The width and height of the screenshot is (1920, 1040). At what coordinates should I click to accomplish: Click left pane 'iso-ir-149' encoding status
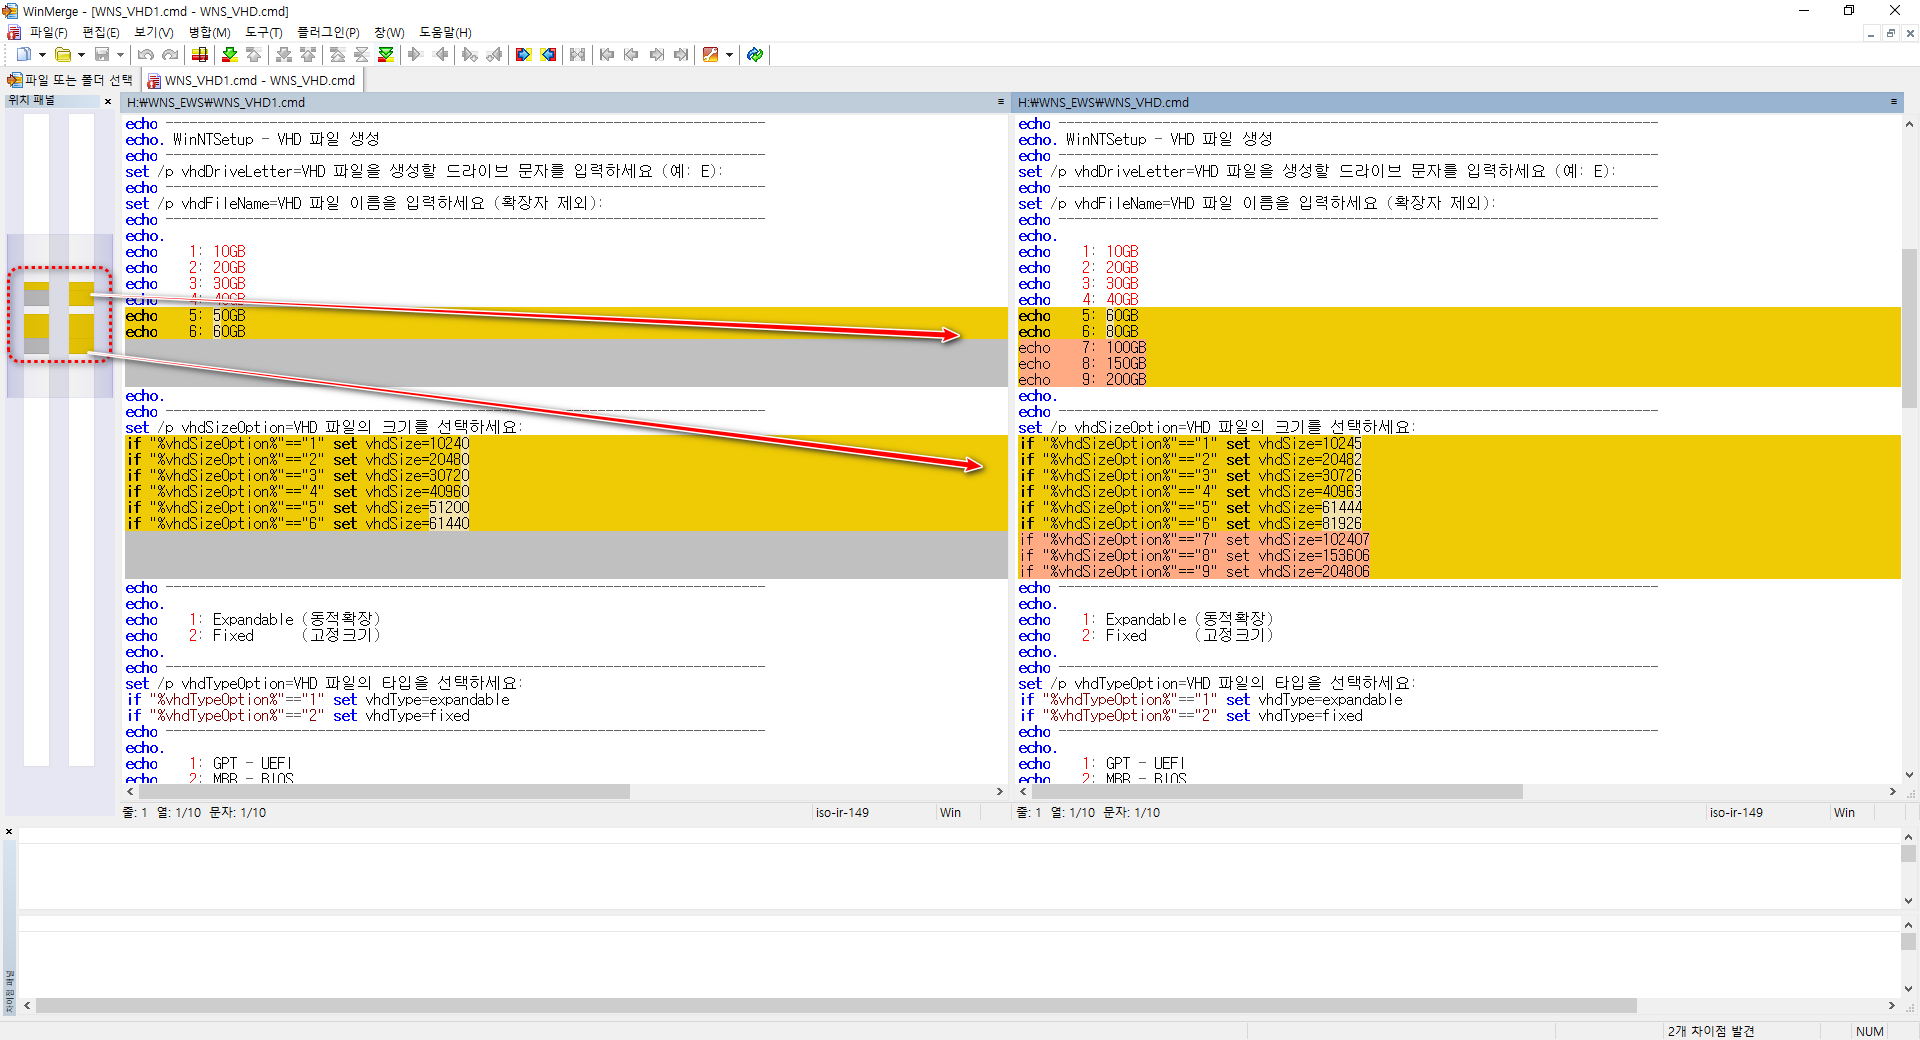click(842, 813)
